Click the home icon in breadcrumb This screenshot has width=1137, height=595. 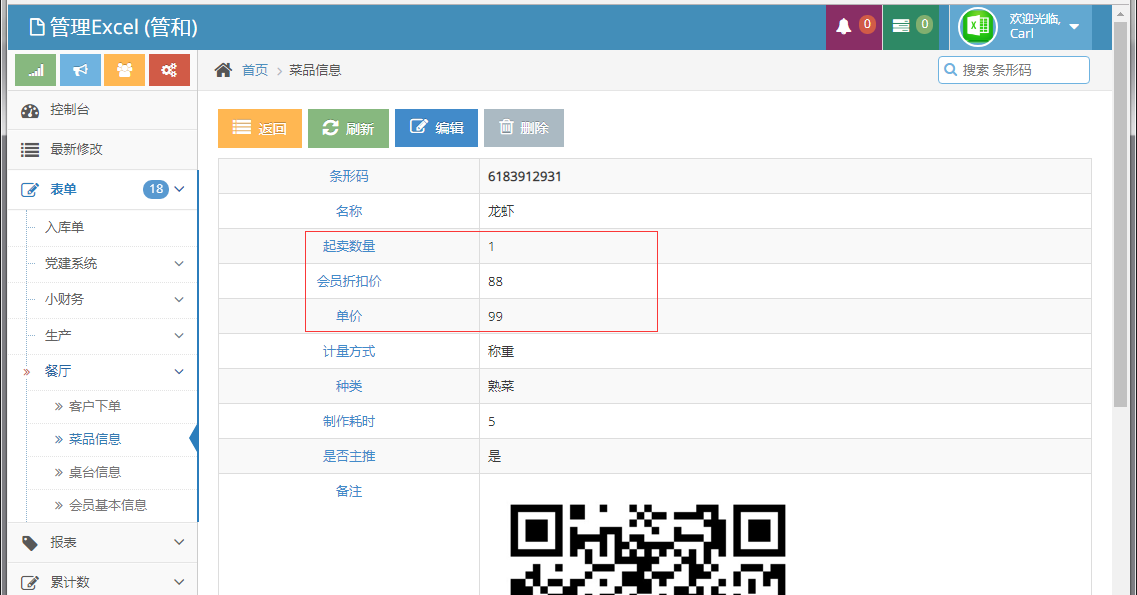click(223, 70)
